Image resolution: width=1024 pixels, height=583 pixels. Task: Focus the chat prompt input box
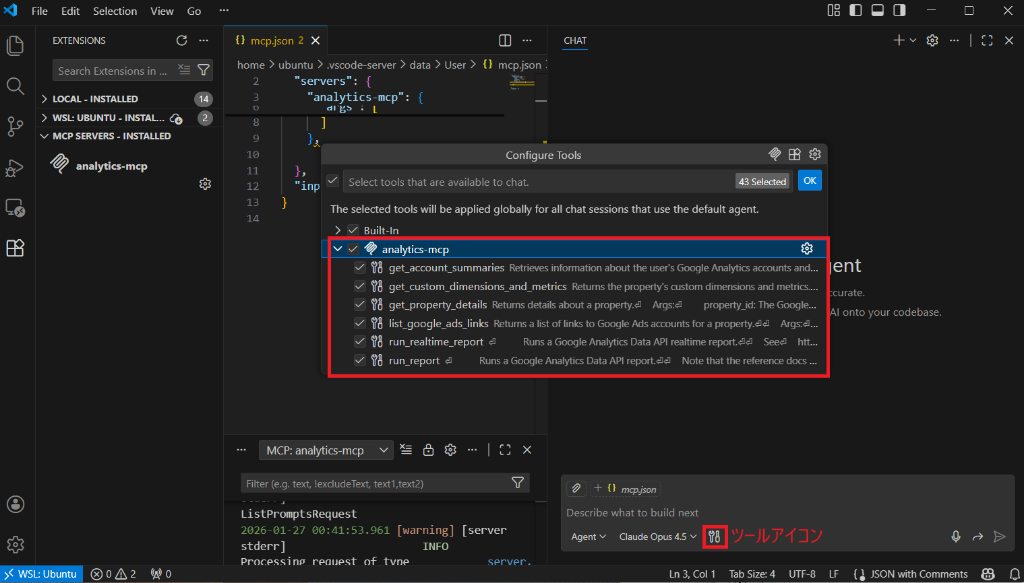(786, 513)
